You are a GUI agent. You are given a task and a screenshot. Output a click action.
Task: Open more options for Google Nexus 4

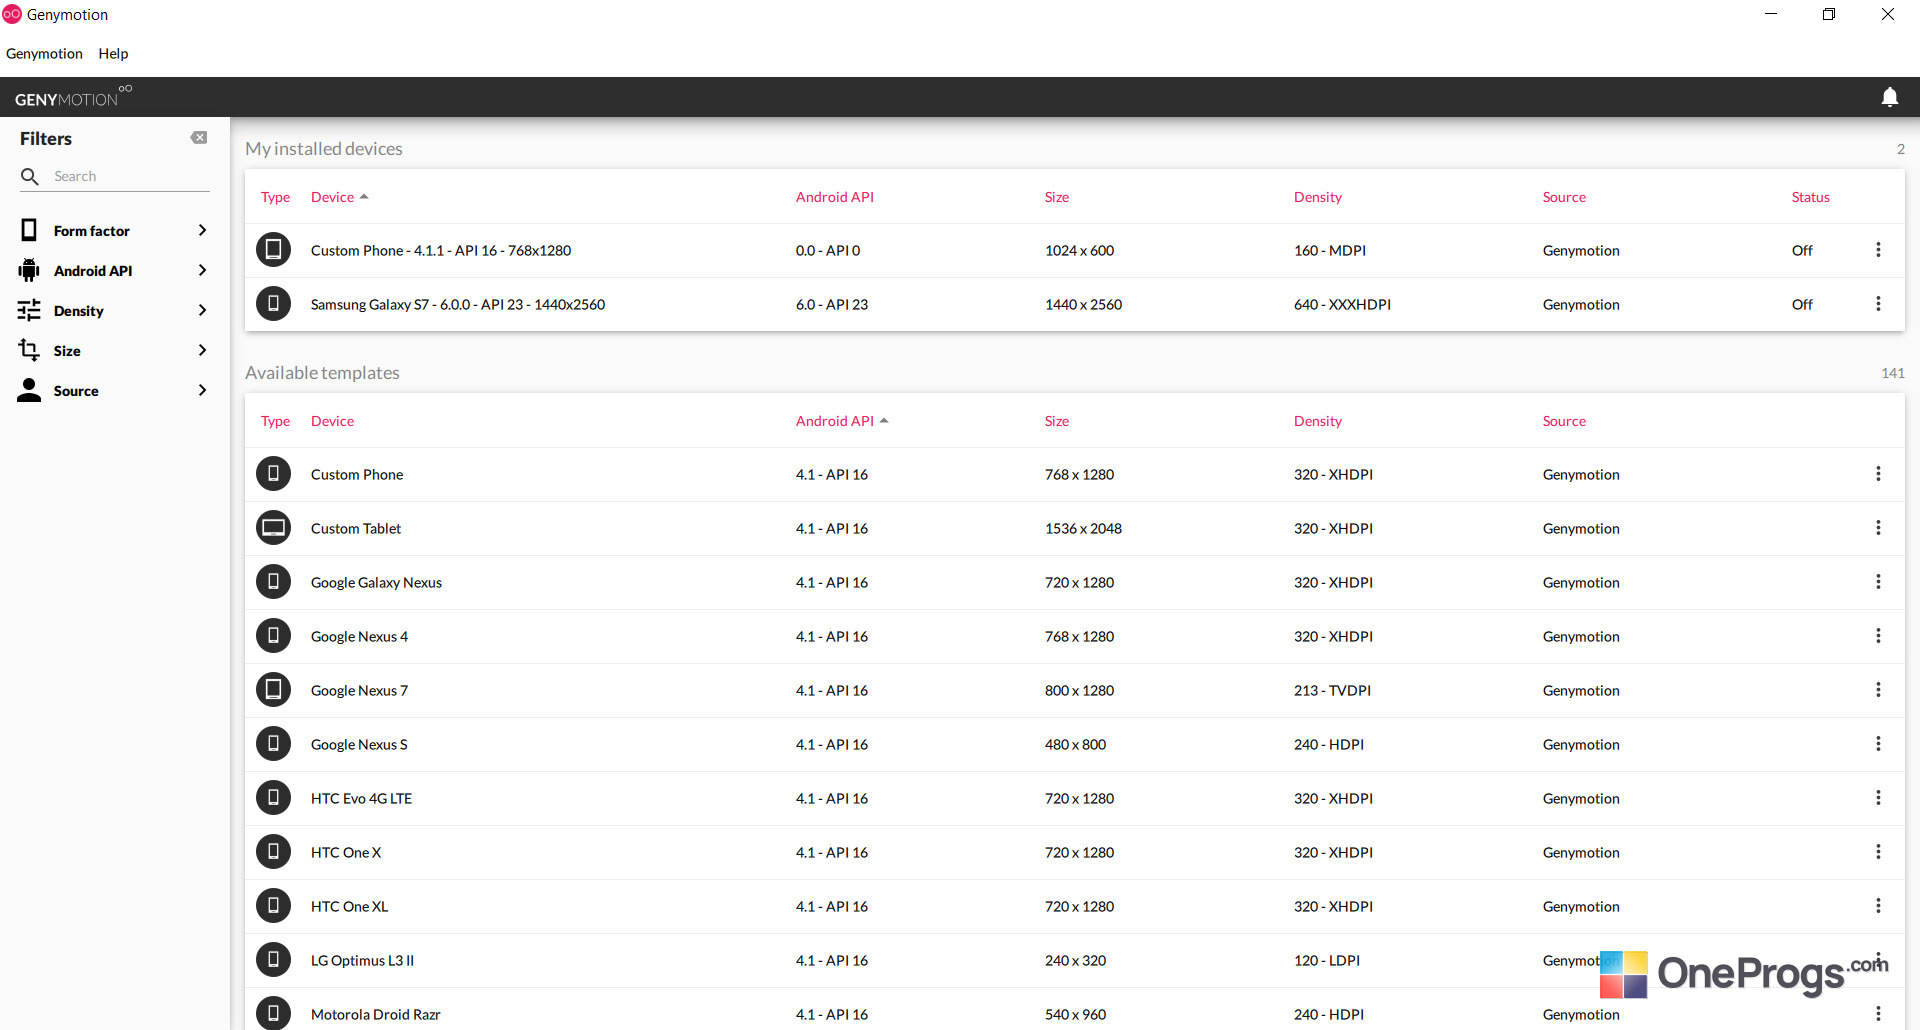click(x=1878, y=636)
